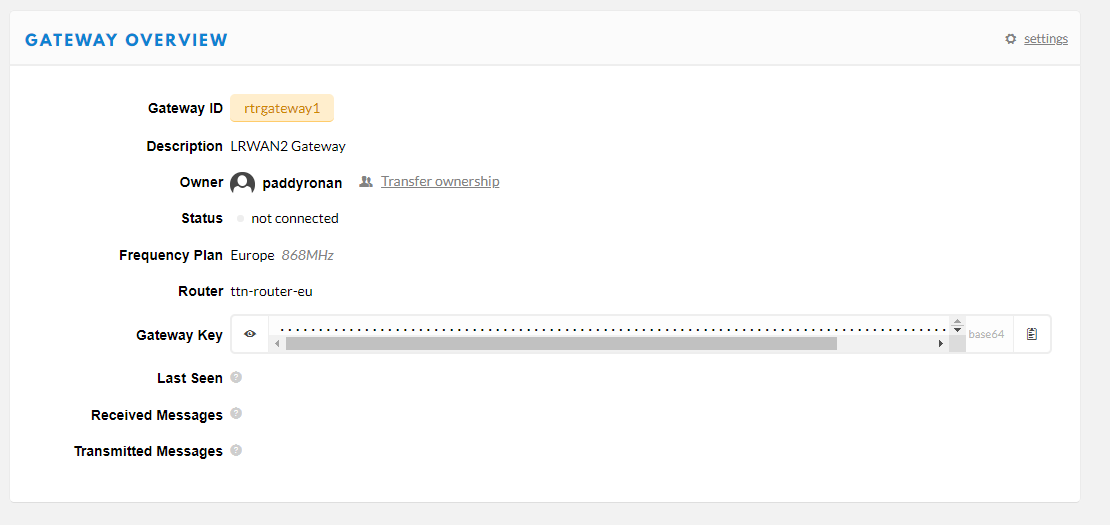This screenshot has width=1110, height=525.
Task: Click the Received Messages help icon
Action: (x=236, y=414)
